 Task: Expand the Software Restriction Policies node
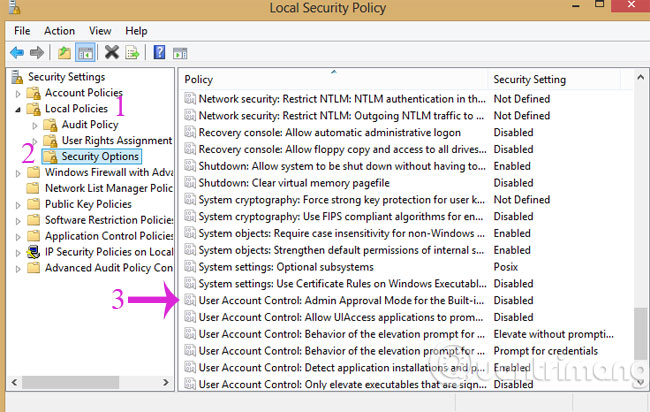[18, 221]
